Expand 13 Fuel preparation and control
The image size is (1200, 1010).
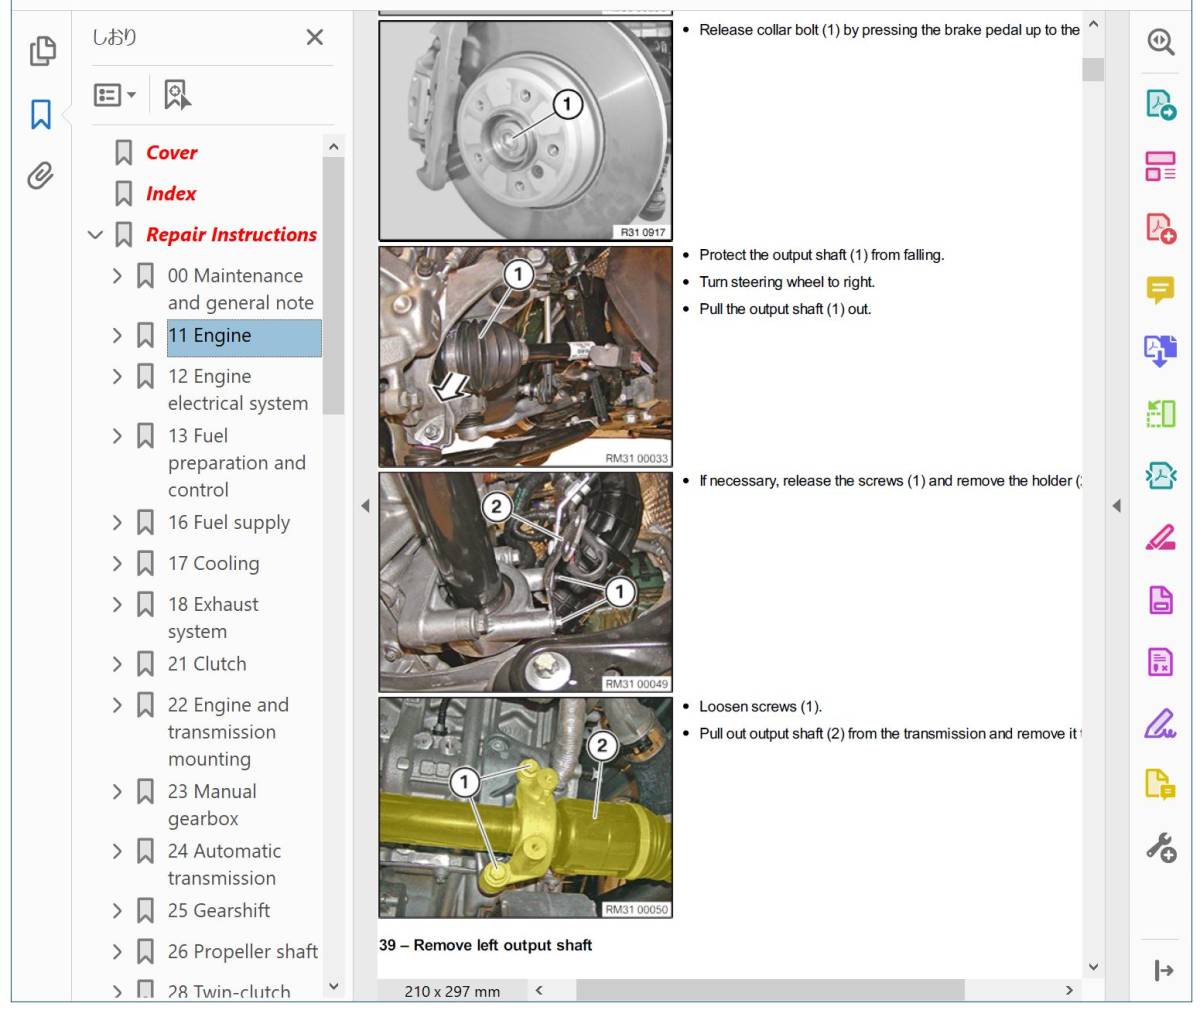pyautogui.click(x=118, y=436)
